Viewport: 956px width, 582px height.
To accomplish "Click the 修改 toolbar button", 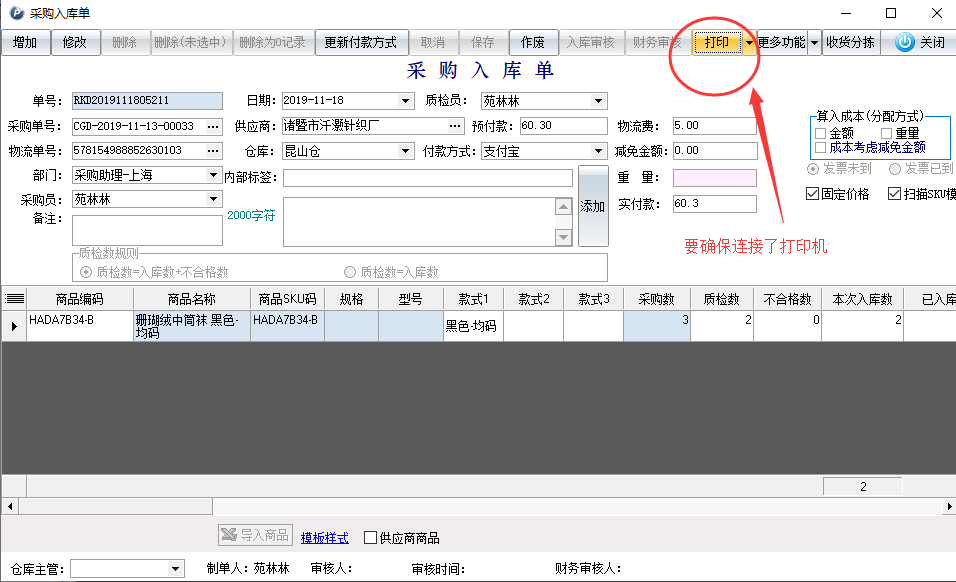I will click(76, 43).
